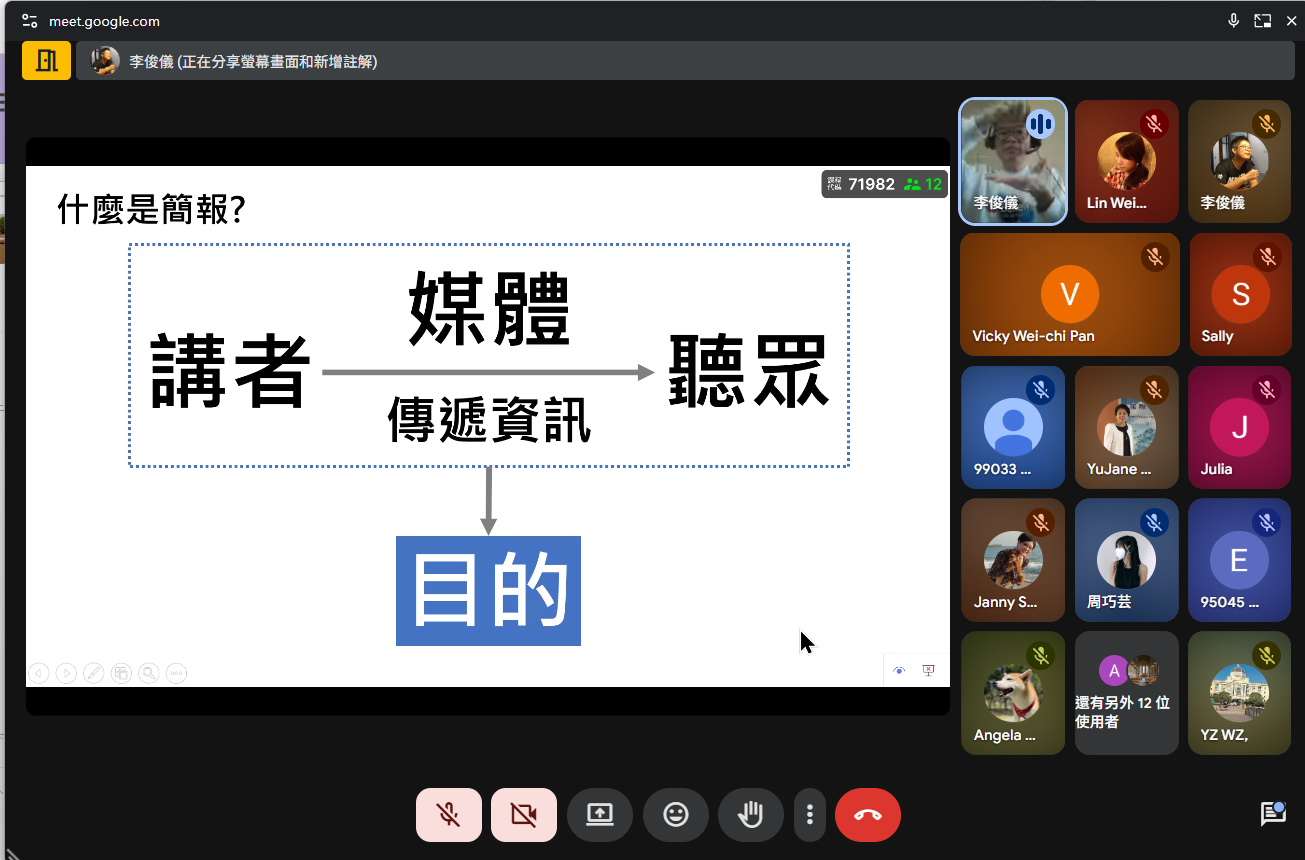The image size is (1305, 860).
Task: Toggle the microphone mute button
Action: (448, 815)
